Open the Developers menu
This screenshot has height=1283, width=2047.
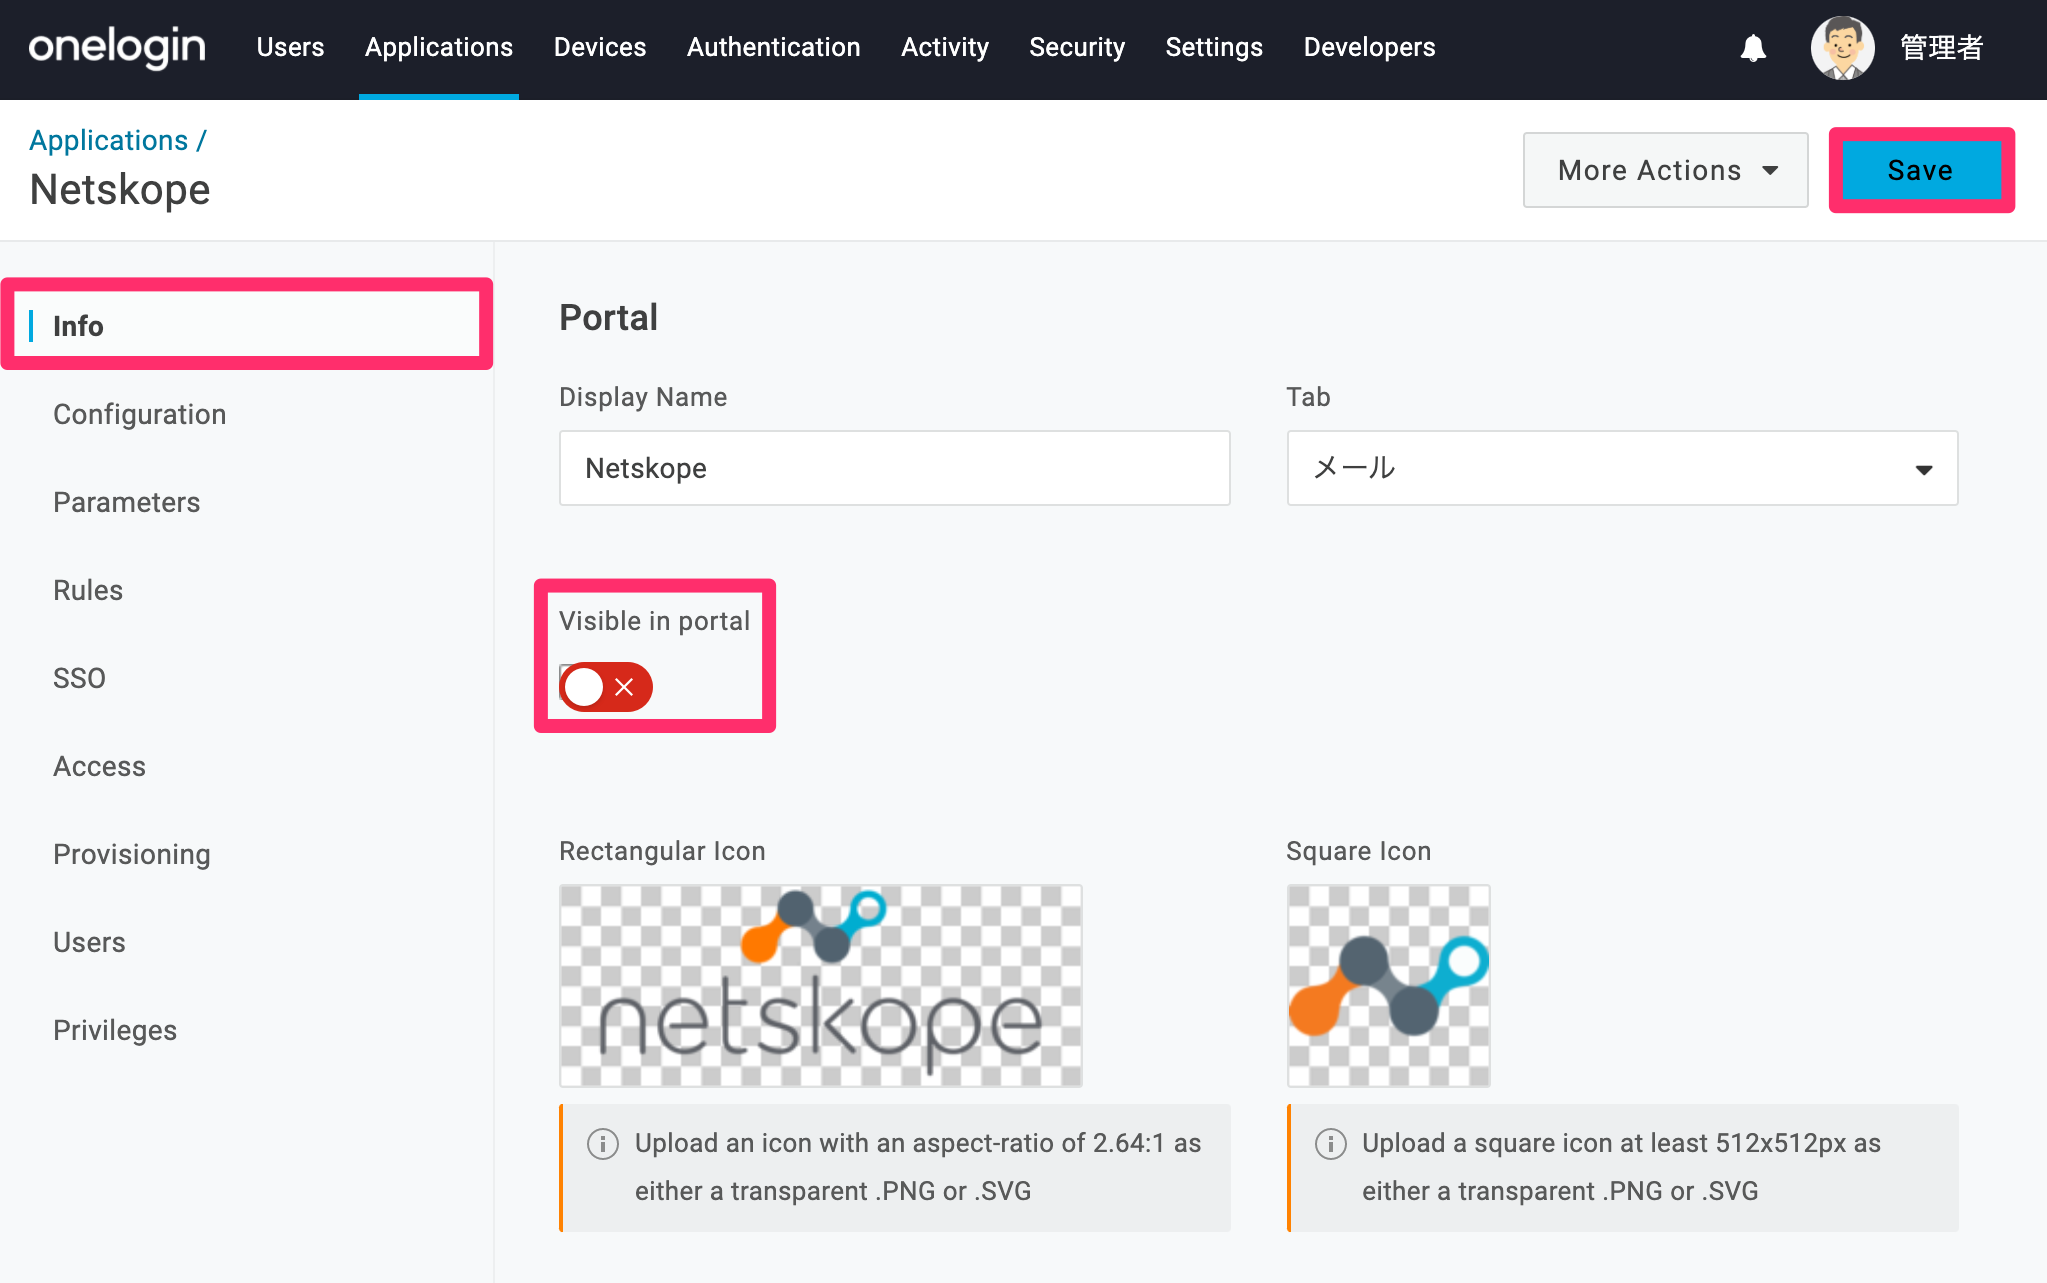point(1369,47)
